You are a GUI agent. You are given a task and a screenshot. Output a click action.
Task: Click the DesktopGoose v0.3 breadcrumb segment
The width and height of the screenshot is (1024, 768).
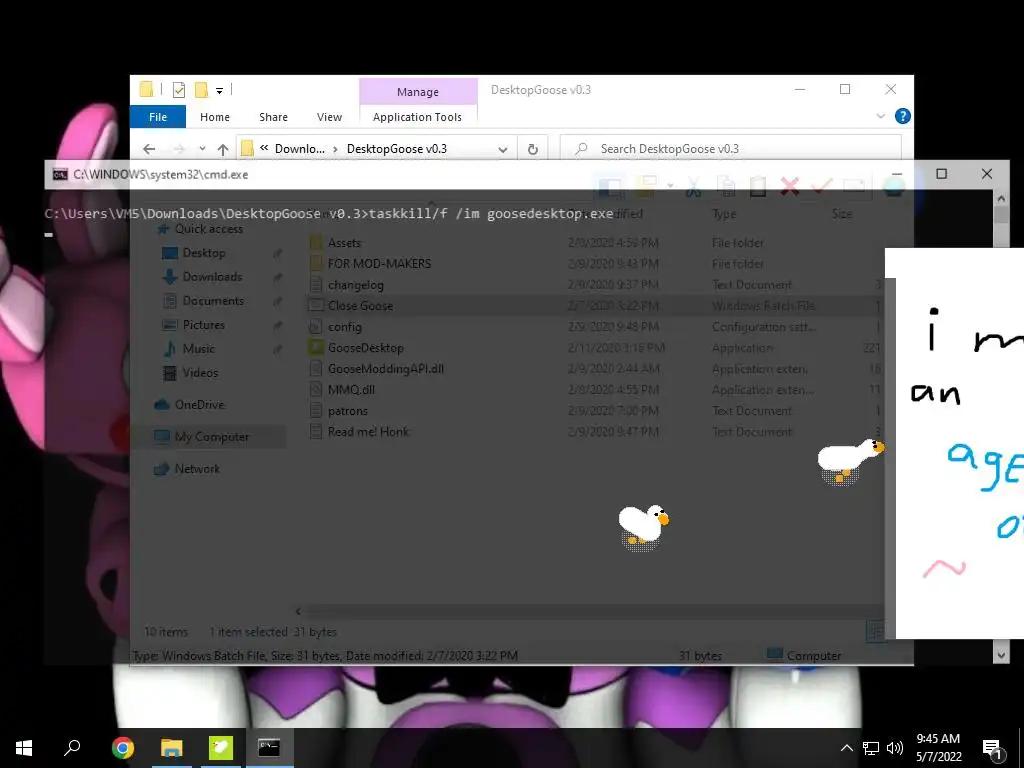tap(396, 149)
